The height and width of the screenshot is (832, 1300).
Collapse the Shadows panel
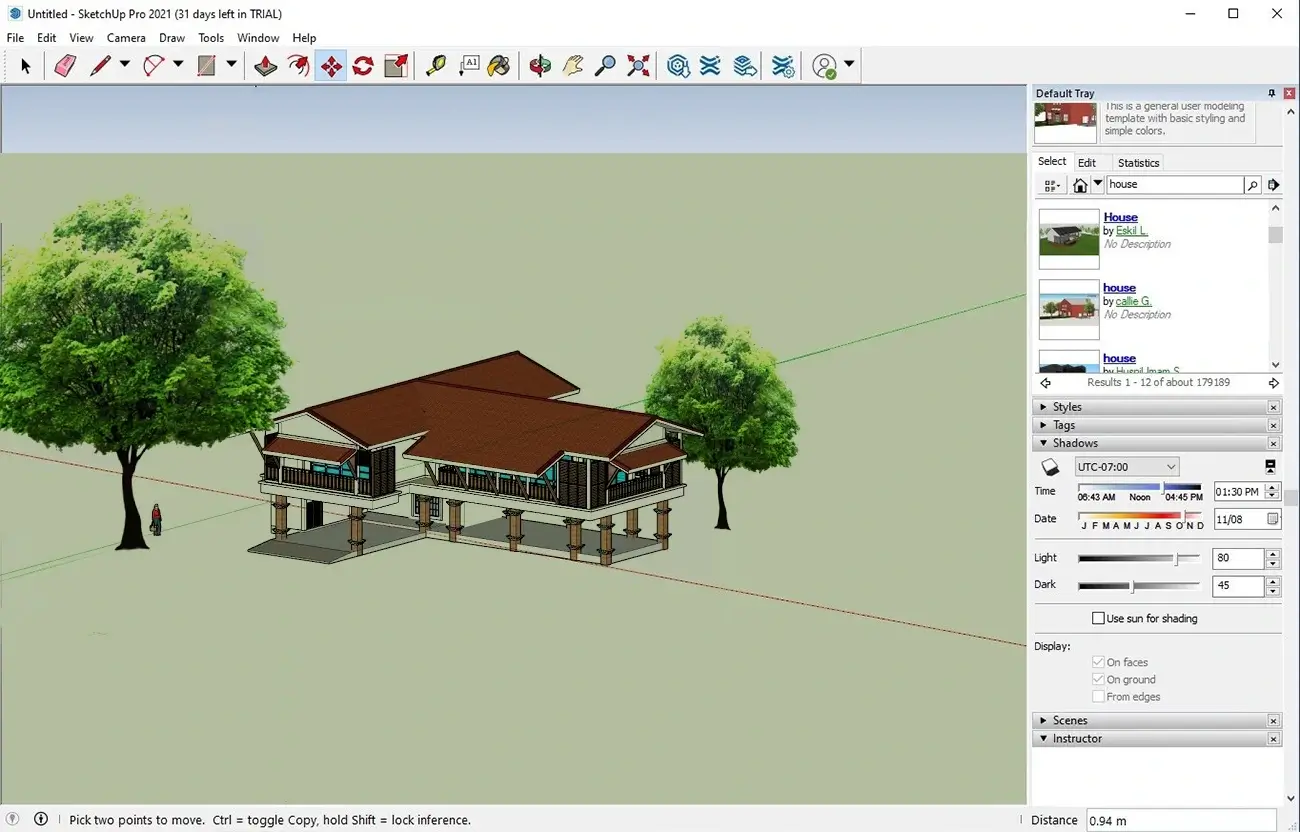point(1044,442)
